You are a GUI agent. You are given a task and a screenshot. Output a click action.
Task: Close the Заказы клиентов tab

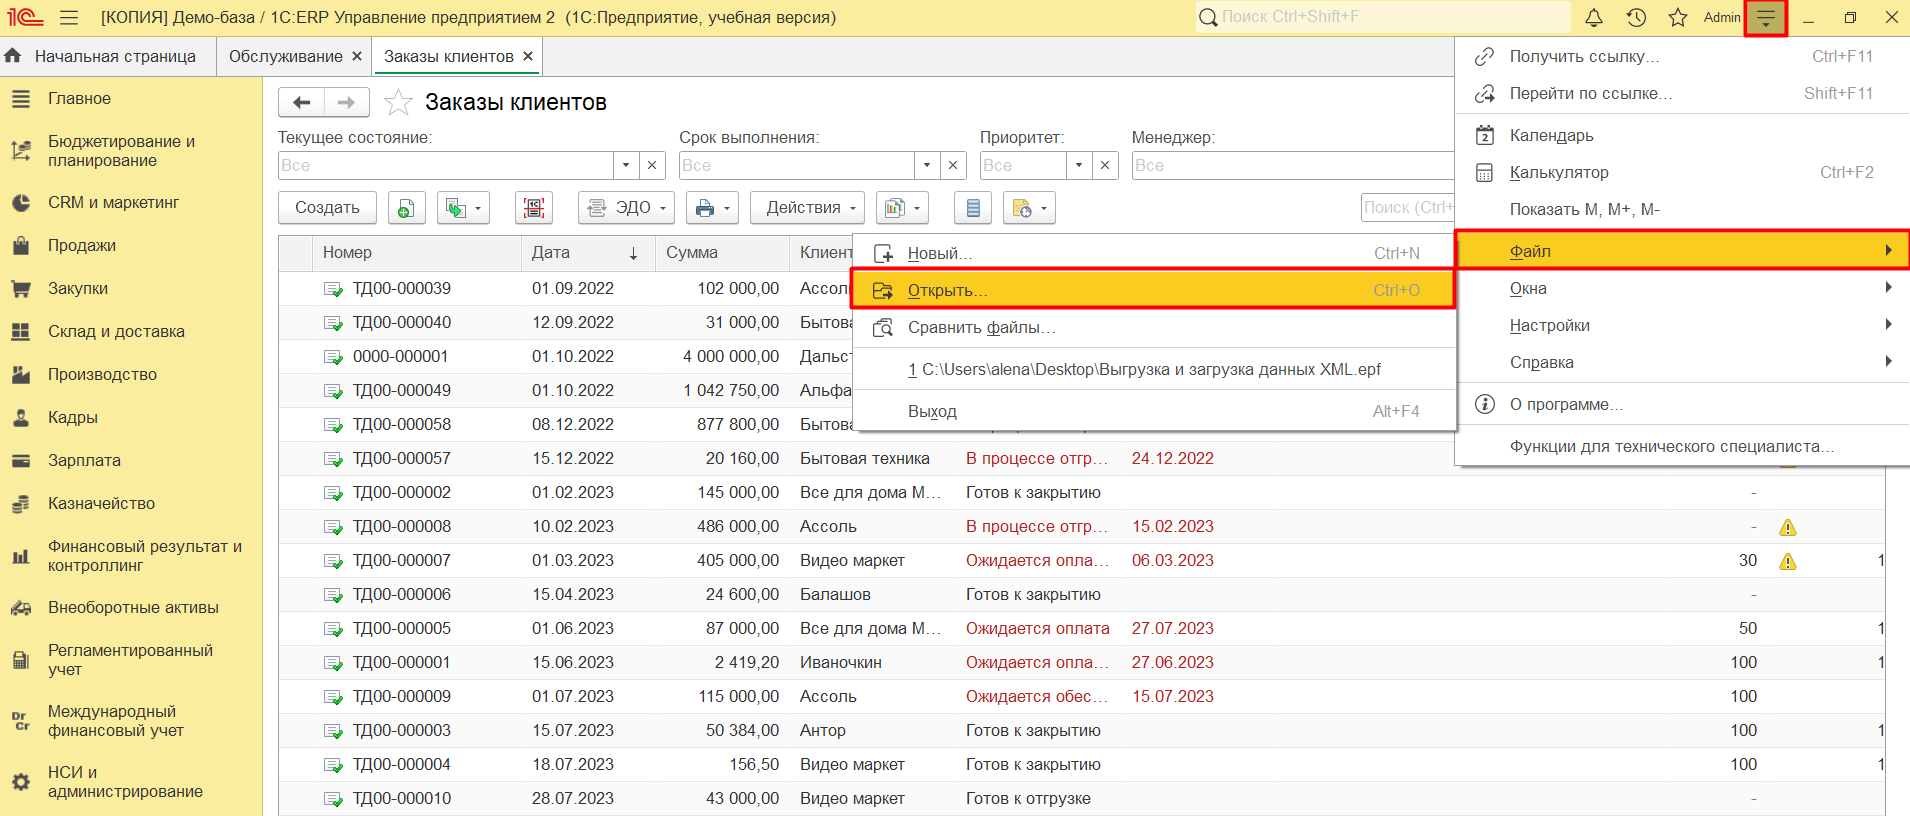click(x=528, y=56)
